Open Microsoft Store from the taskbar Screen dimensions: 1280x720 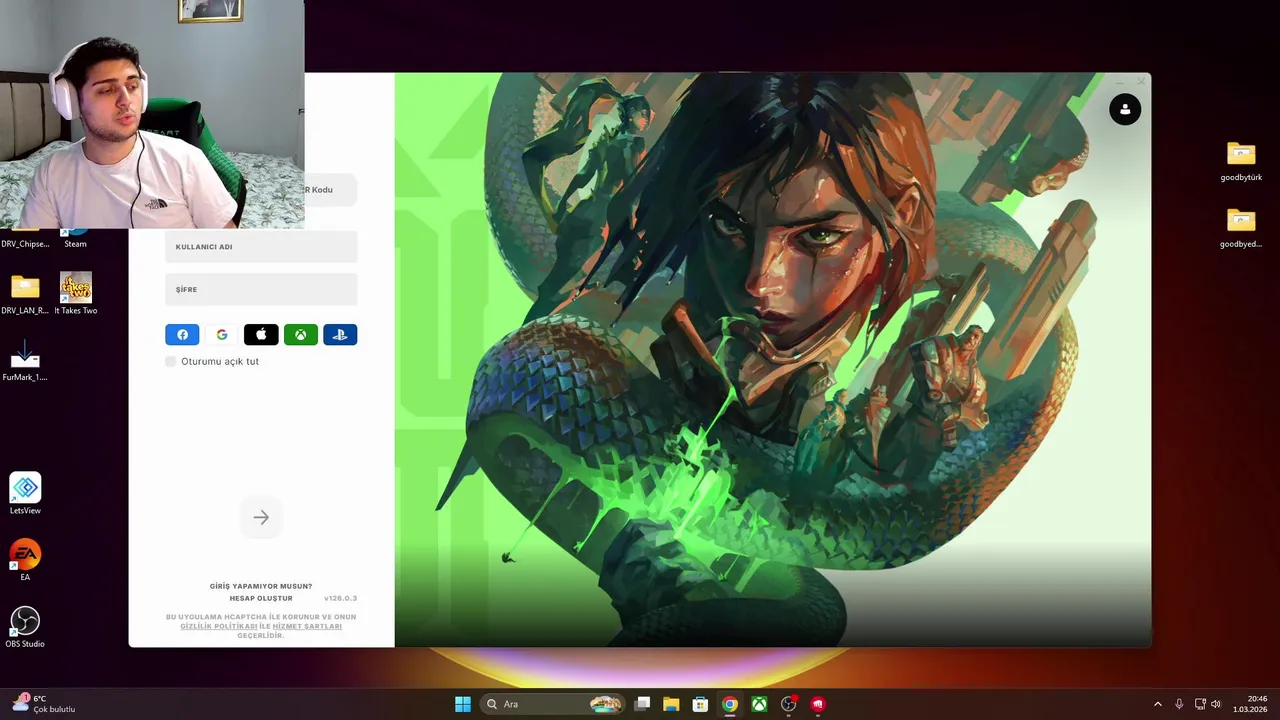(701, 704)
